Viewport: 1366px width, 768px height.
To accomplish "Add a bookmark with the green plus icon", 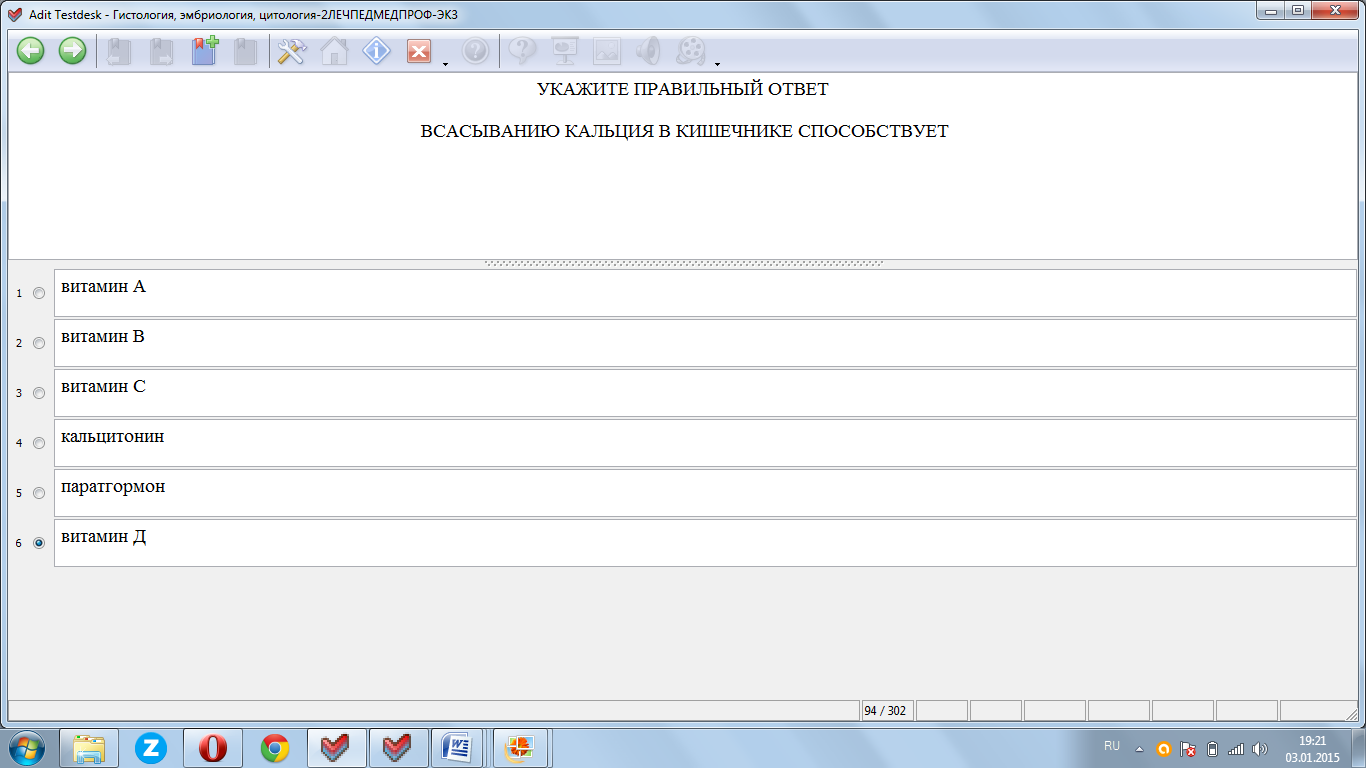I will [204, 51].
